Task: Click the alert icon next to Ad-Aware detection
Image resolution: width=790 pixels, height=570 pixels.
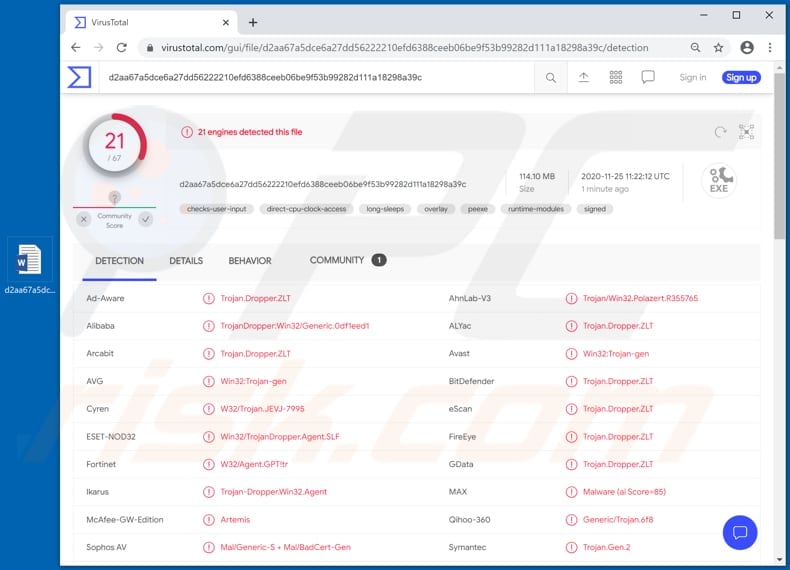Action: point(209,298)
